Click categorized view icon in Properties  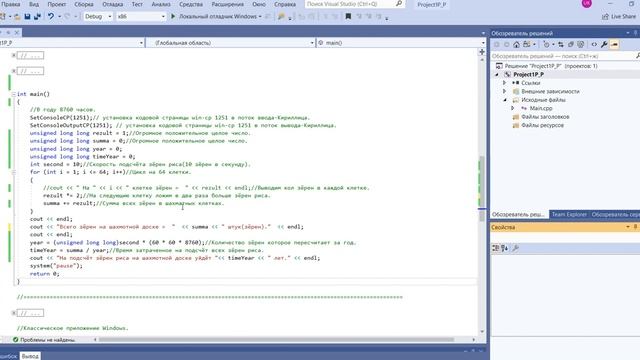point(496,248)
